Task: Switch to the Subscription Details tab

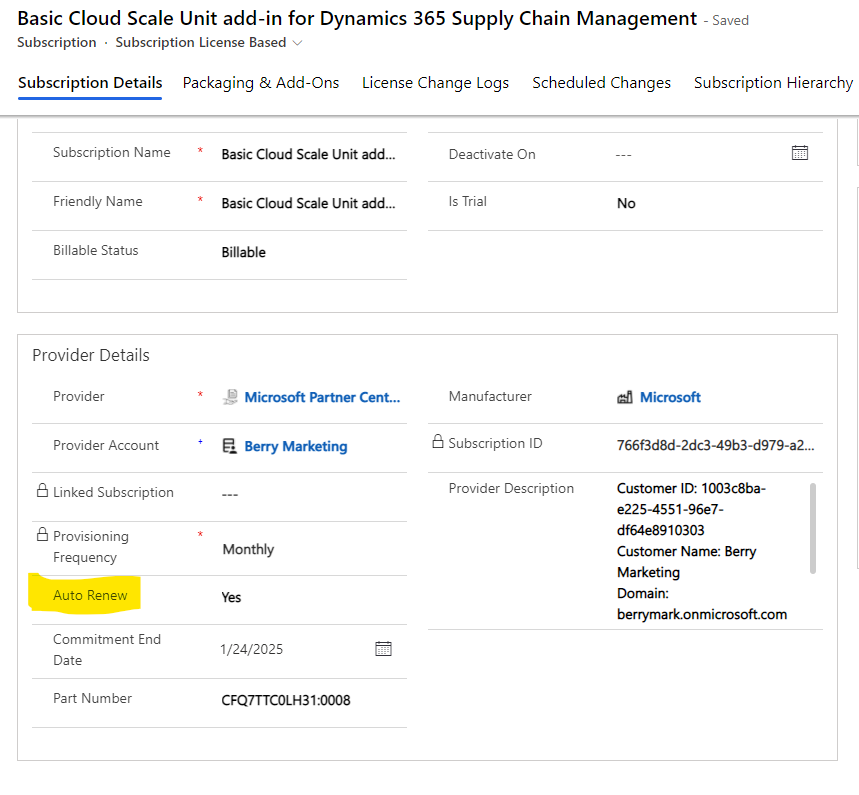Action: 90,83
